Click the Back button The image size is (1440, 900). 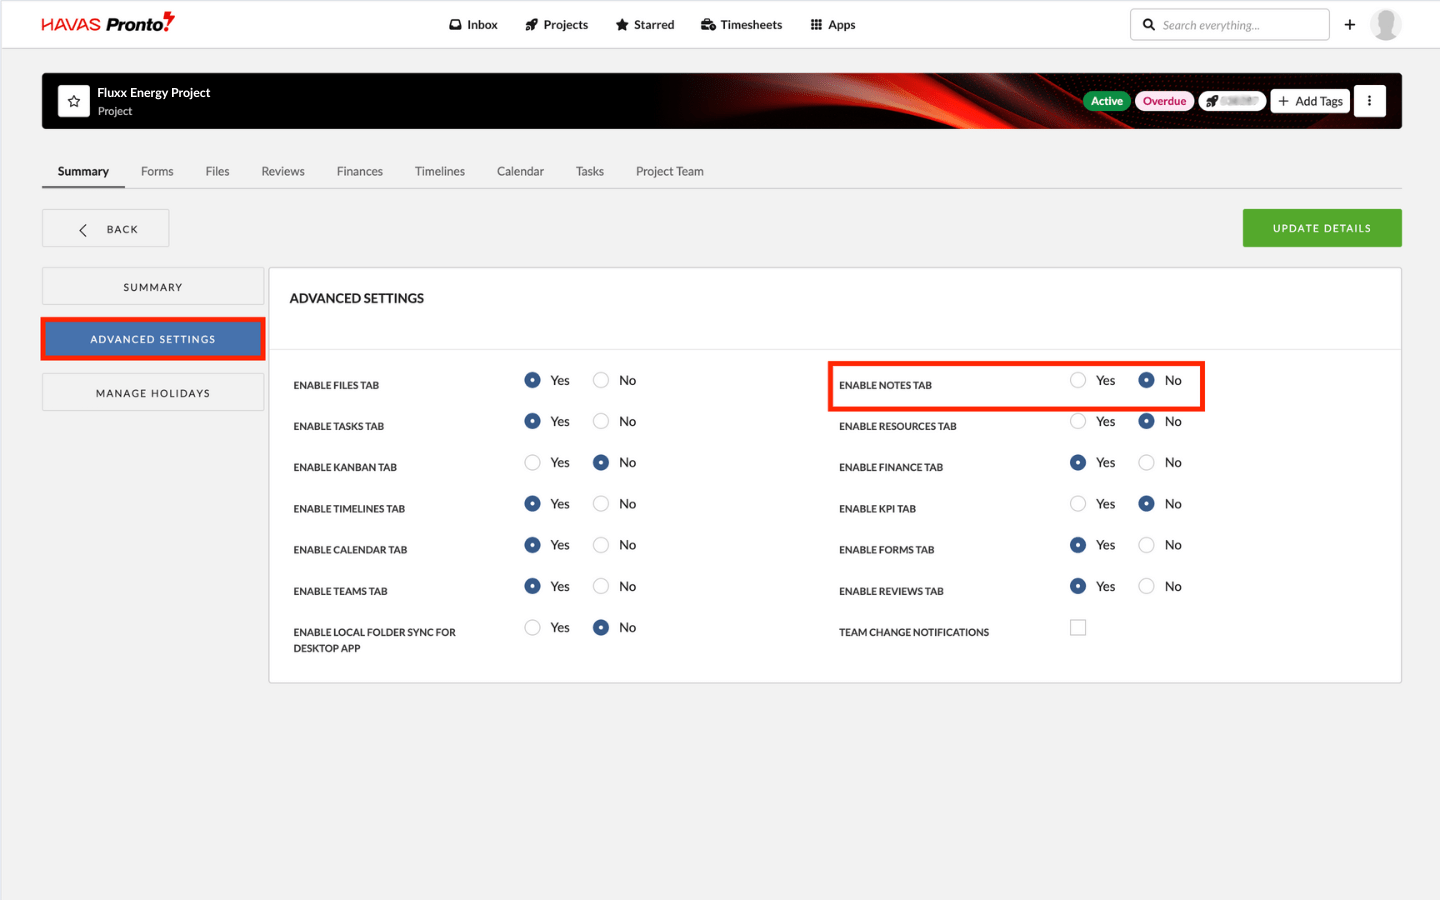coord(105,228)
